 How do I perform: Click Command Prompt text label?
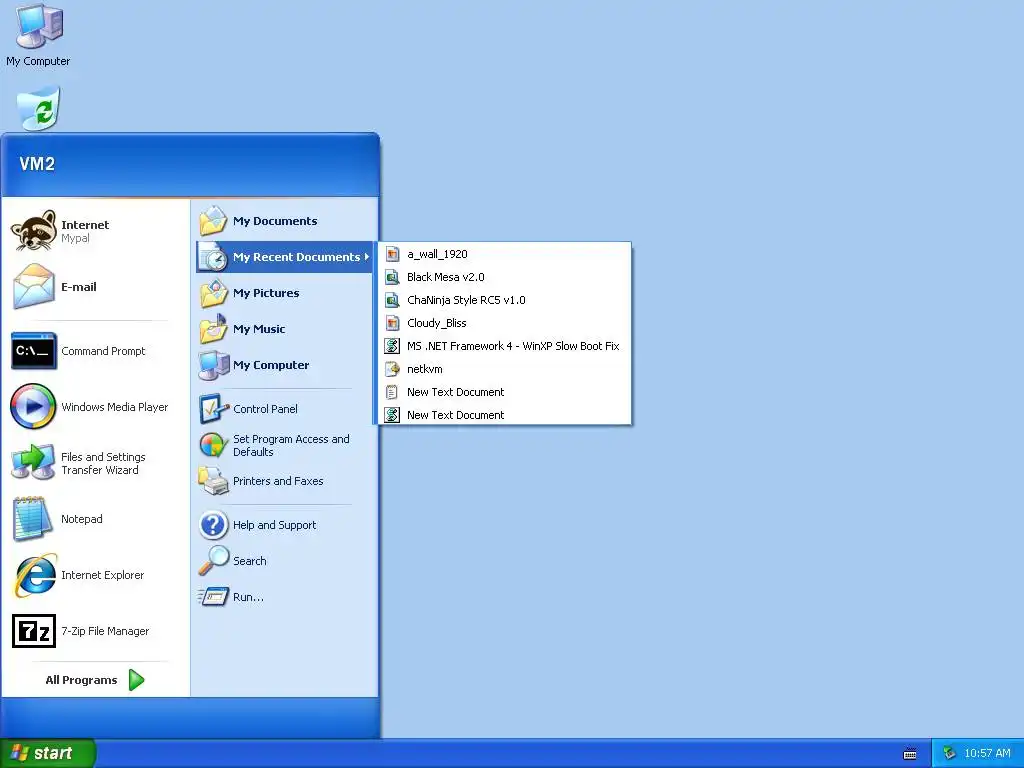pyautogui.click(x=103, y=351)
